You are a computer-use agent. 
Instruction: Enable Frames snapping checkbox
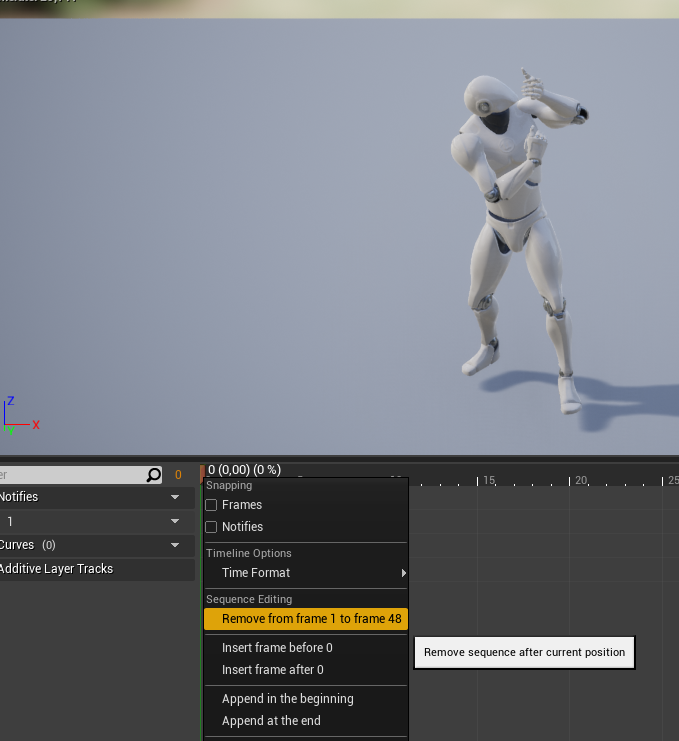(211, 505)
